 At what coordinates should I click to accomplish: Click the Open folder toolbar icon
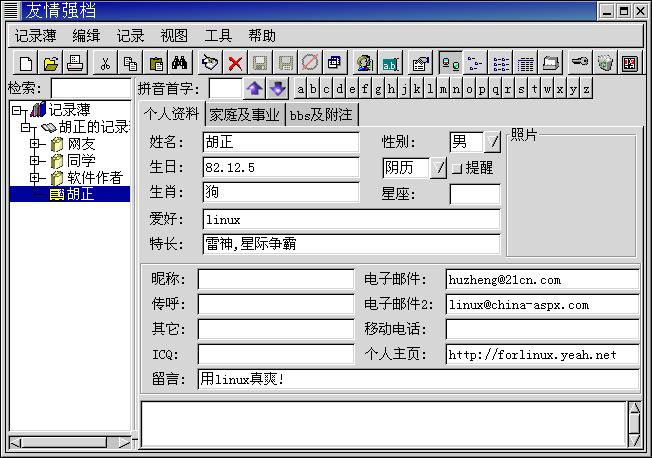point(51,63)
